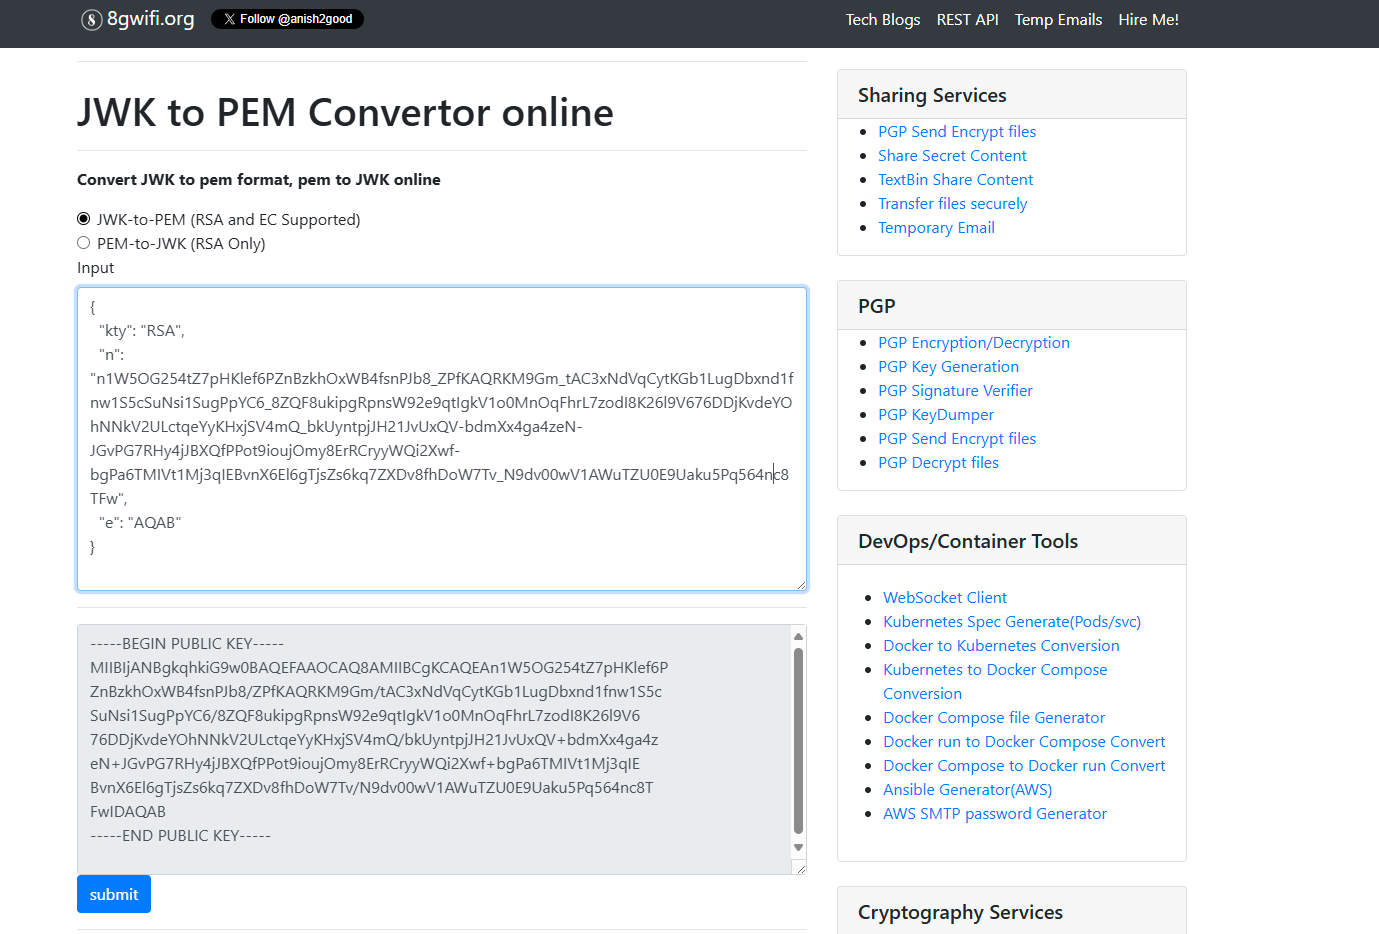Click the input textarea resize handle

[801, 585]
